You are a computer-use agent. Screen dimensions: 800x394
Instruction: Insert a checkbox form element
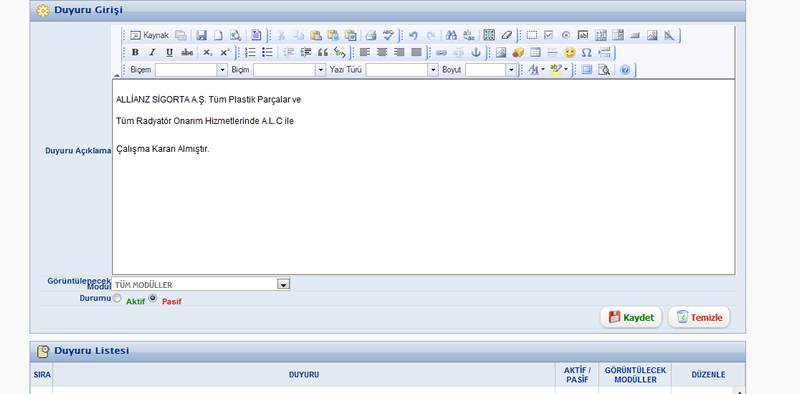coord(548,35)
